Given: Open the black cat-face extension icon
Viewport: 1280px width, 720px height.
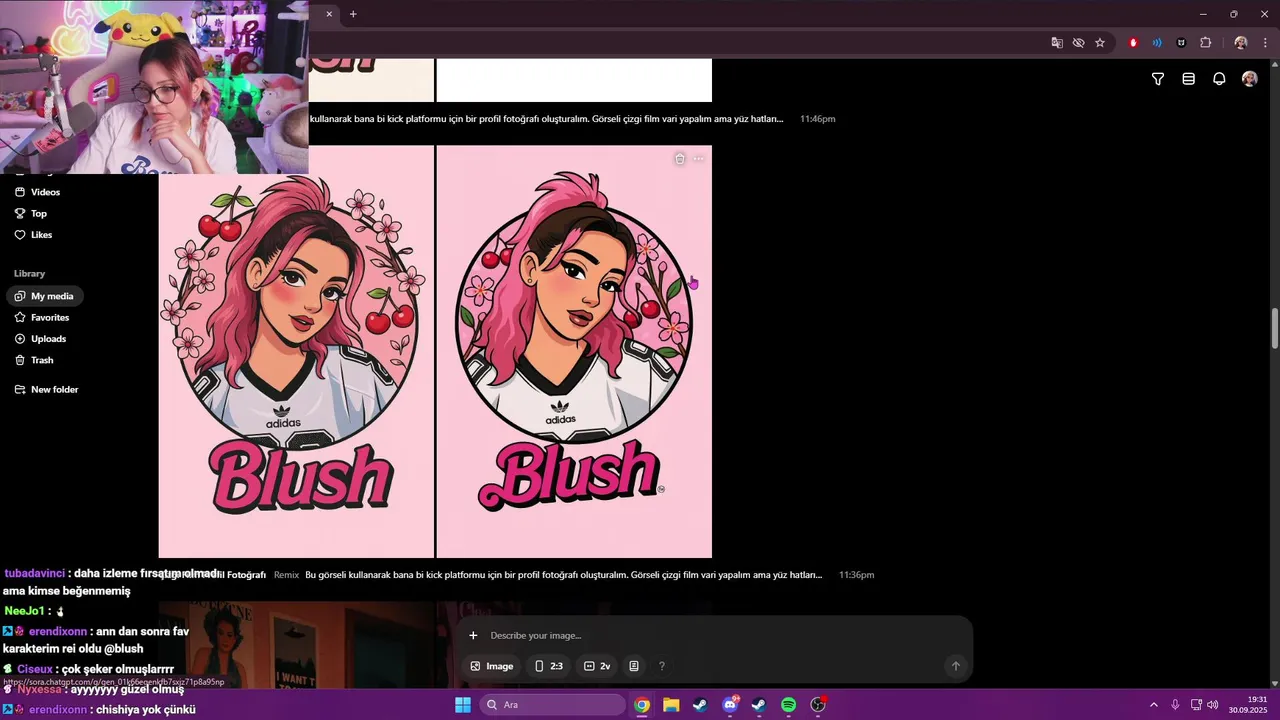Looking at the screenshot, I should pyautogui.click(x=1181, y=43).
